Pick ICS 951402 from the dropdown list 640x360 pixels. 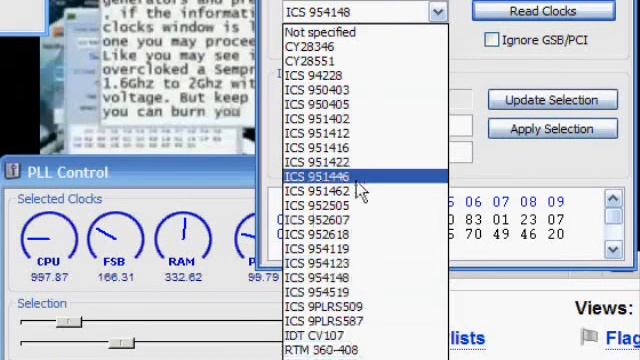[x=365, y=119]
